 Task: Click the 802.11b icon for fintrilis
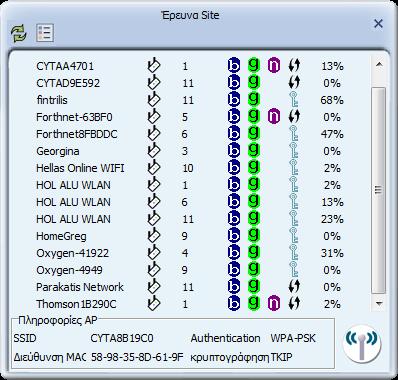(234, 100)
